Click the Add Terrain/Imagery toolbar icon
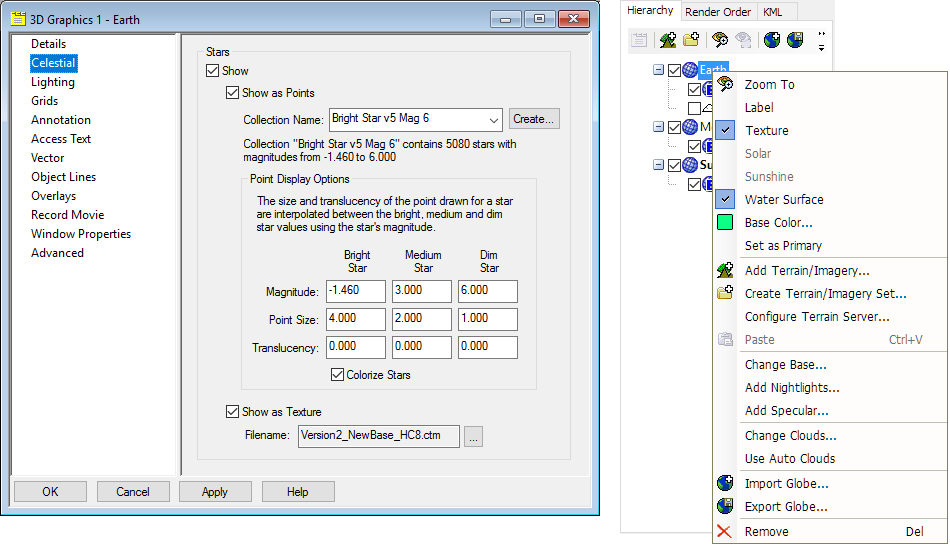 pyautogui.click(x=668, y=40)
